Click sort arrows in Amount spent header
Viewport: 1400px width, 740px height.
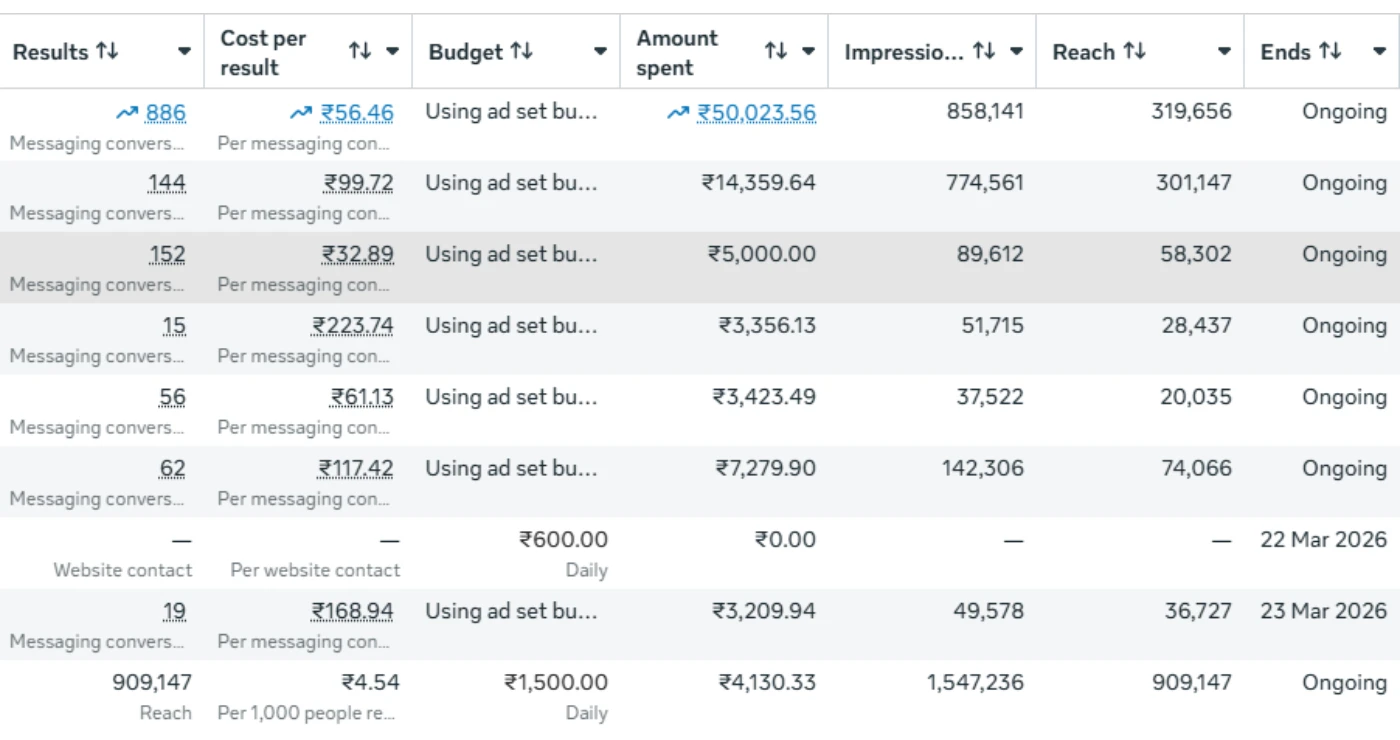[776, 51]
